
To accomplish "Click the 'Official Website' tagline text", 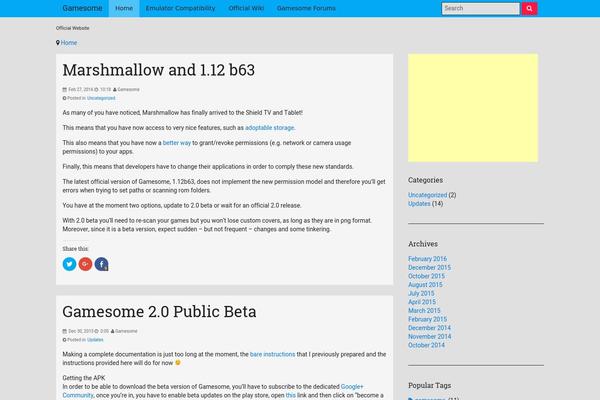I will (x=72, y=28).
